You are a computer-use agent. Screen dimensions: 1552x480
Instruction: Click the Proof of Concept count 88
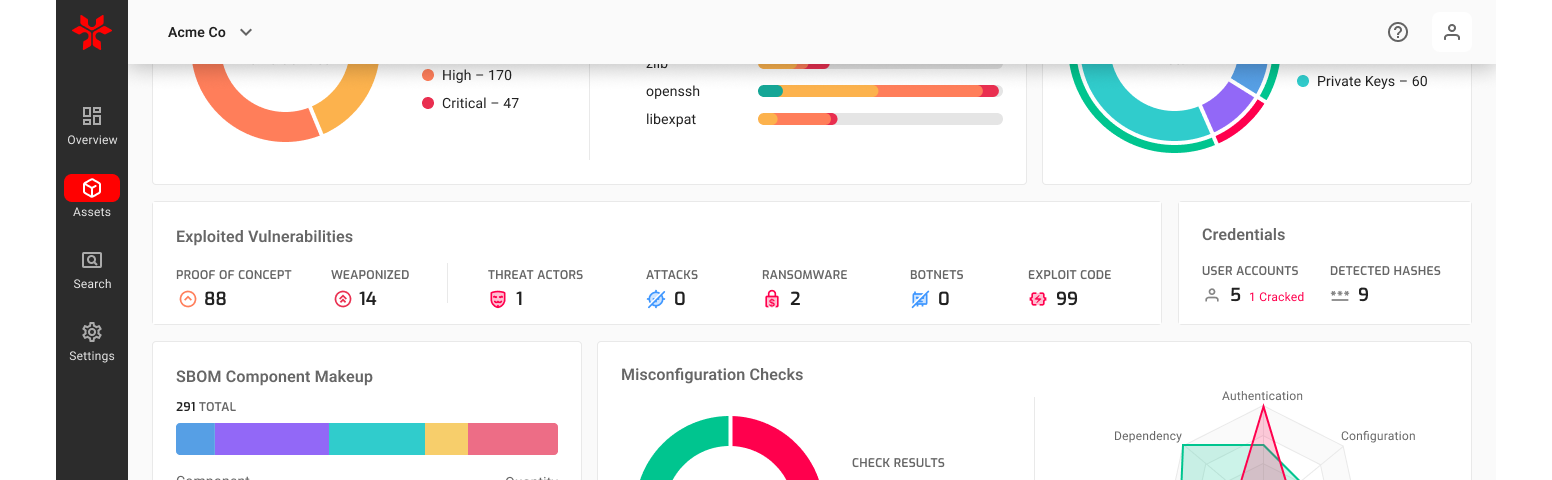[x=215, y=298]
